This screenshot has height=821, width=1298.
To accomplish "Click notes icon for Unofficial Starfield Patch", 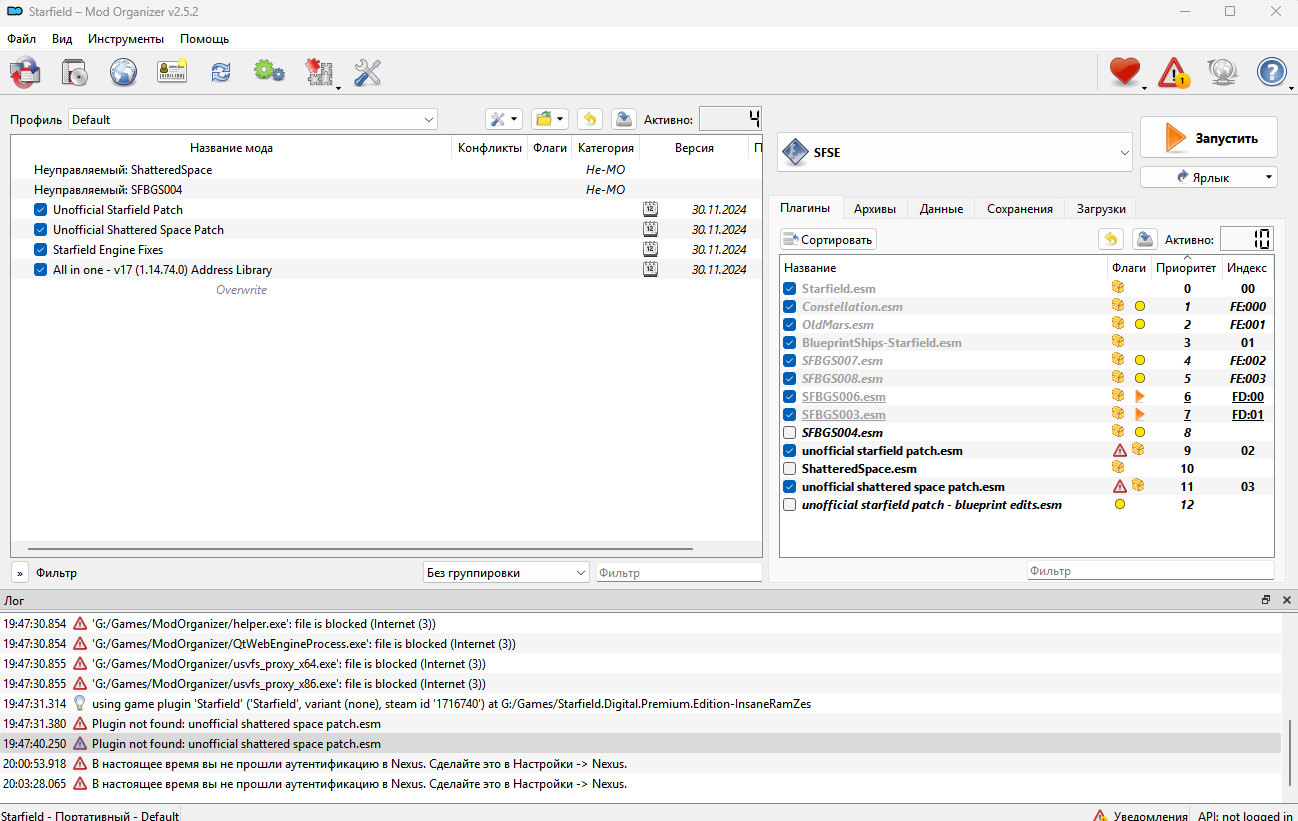I will (x=650, y=209).
